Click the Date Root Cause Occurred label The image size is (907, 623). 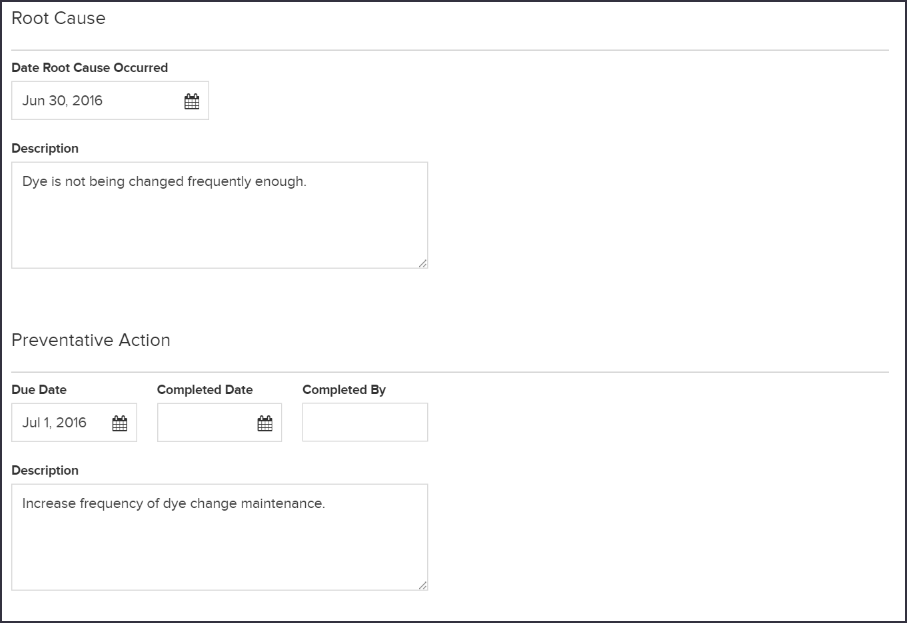(90, 68)
